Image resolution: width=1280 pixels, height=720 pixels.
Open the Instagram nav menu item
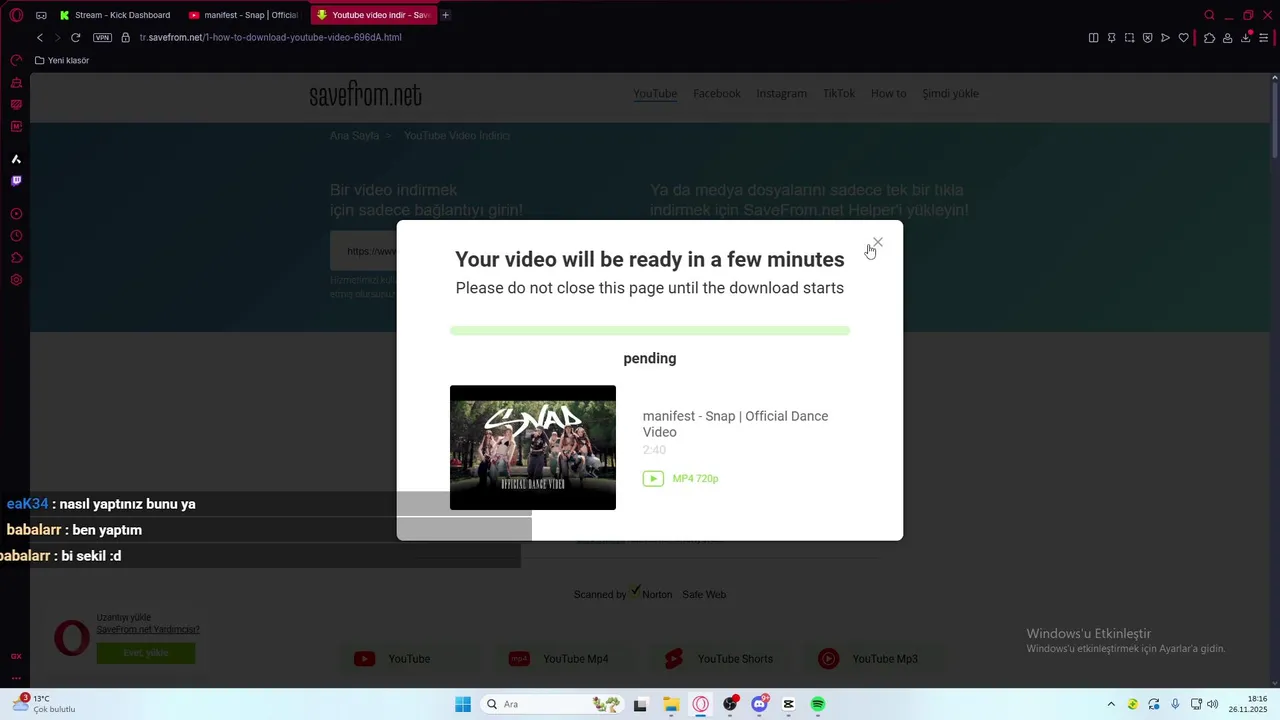pos(781,93)
